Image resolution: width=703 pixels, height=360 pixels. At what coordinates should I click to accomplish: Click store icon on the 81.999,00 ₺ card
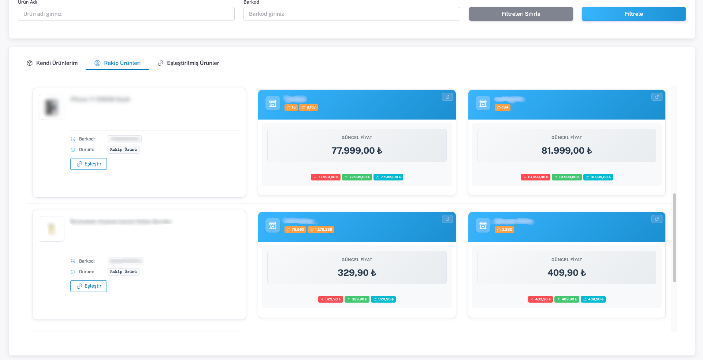click(483, 104)
